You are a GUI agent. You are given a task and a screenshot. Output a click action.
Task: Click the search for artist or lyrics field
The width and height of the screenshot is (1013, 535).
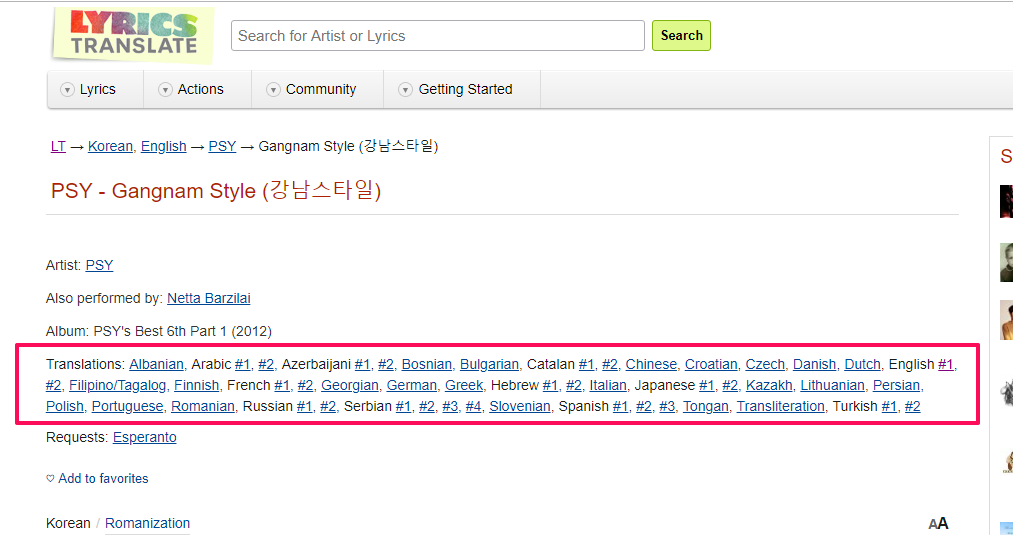(437, 36)
